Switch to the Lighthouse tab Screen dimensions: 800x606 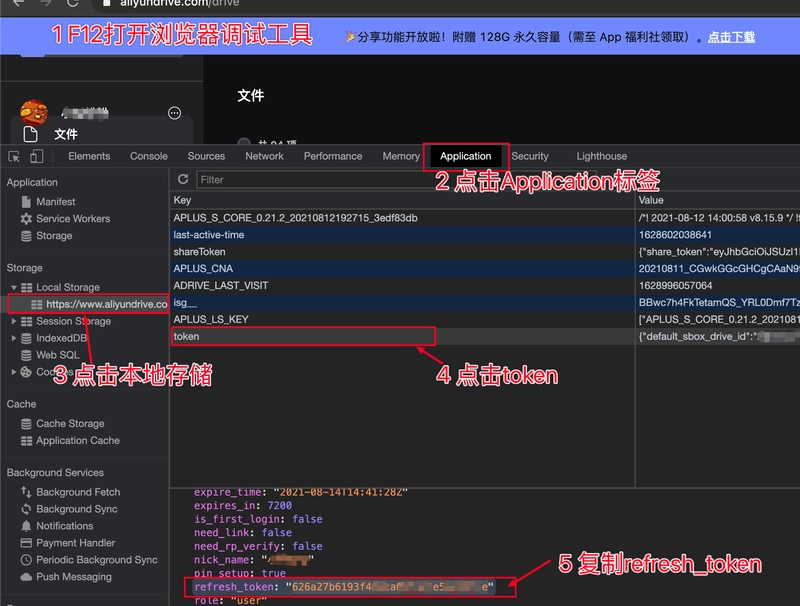pyautogui.click(x=601, y=156)
